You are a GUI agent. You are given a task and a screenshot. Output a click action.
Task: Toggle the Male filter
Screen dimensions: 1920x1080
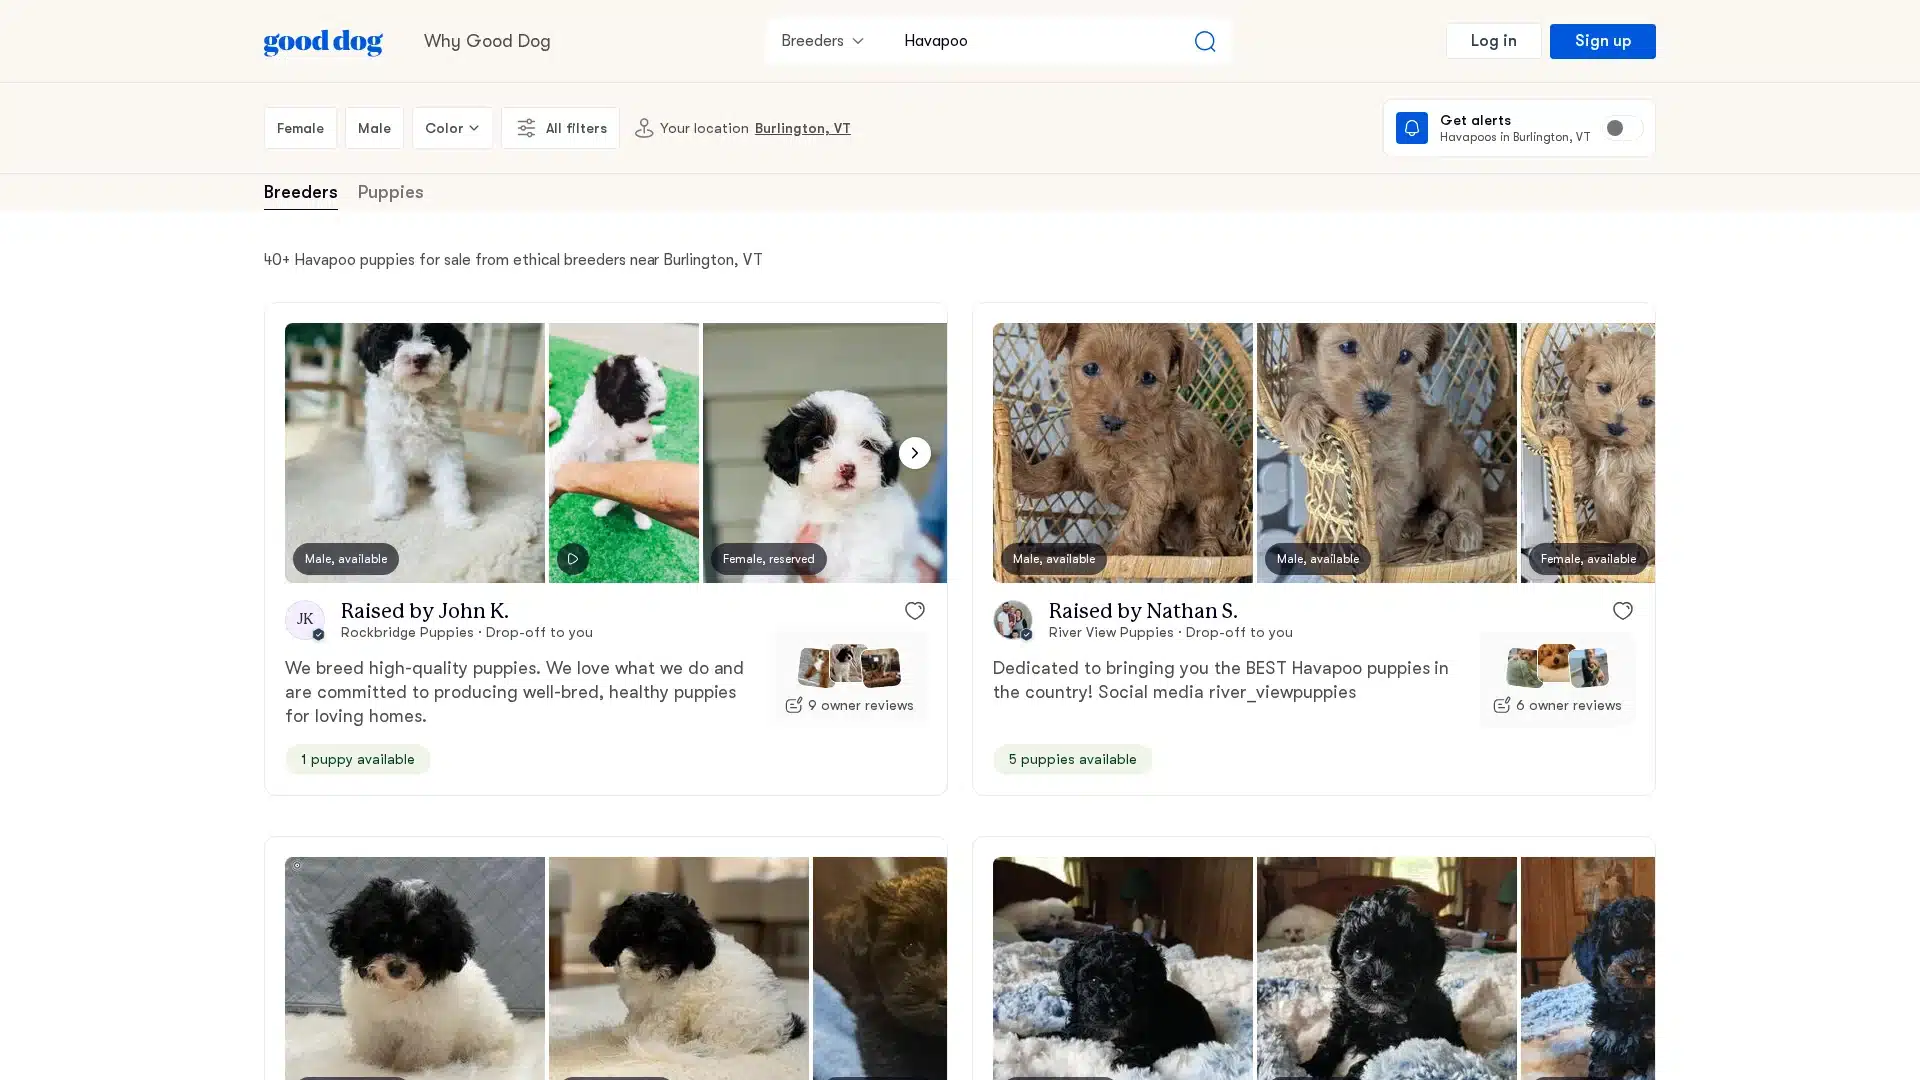(x=374, y=128)
